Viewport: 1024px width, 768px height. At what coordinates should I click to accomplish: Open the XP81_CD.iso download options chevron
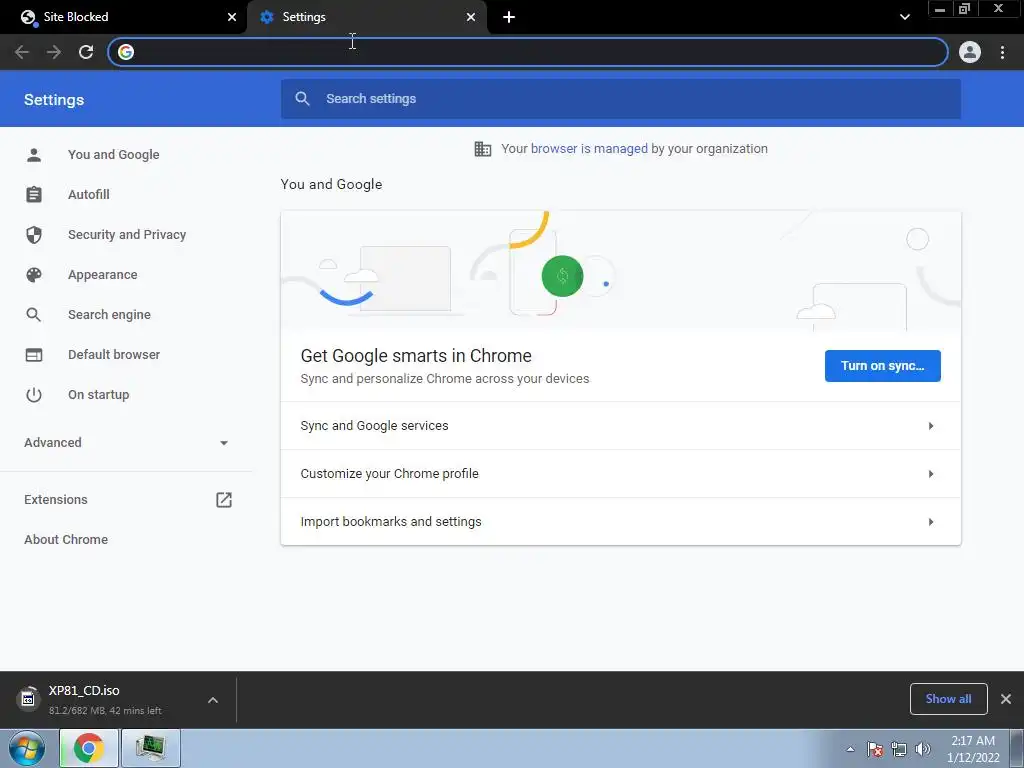213,700
